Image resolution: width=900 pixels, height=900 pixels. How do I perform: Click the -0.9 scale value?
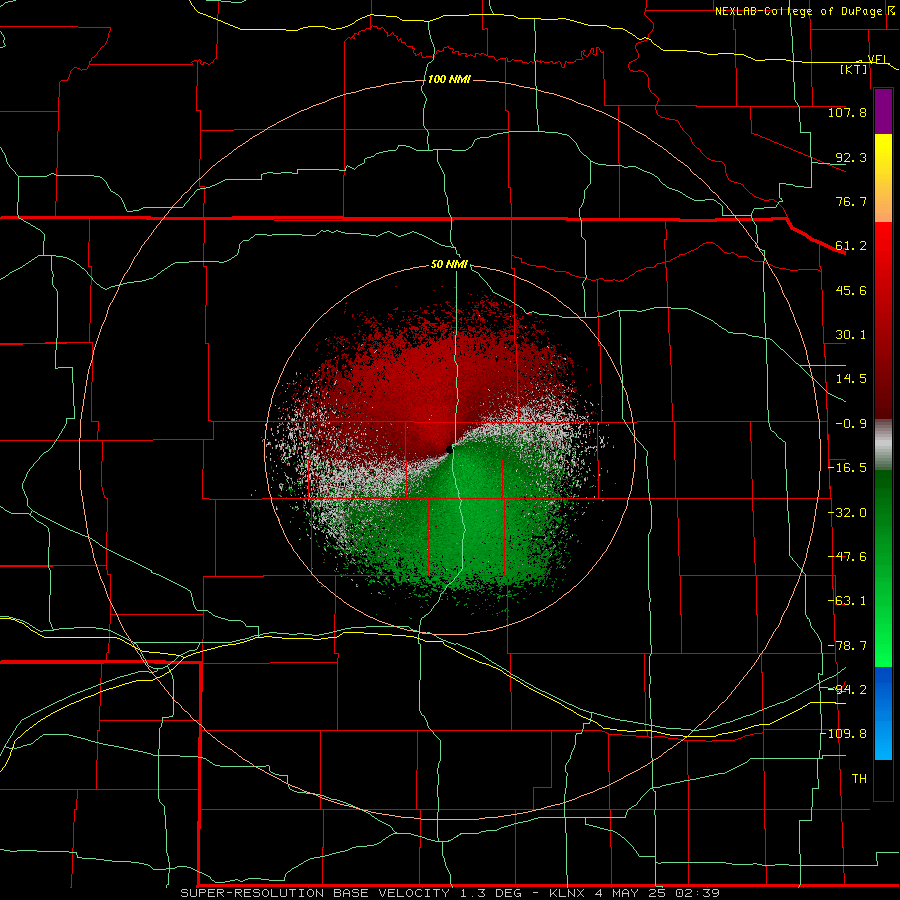tap(851, 424)
